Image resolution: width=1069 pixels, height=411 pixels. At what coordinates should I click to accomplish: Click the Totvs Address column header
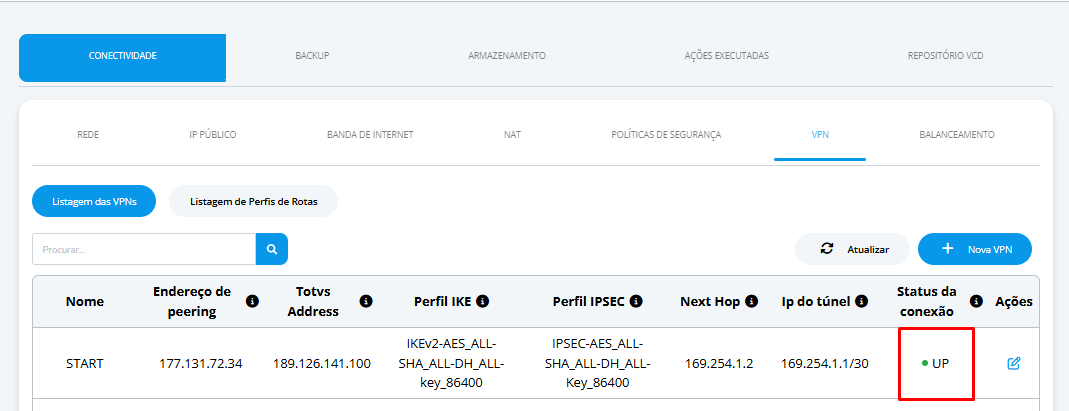pyautogui.click(x=313, y=301)
